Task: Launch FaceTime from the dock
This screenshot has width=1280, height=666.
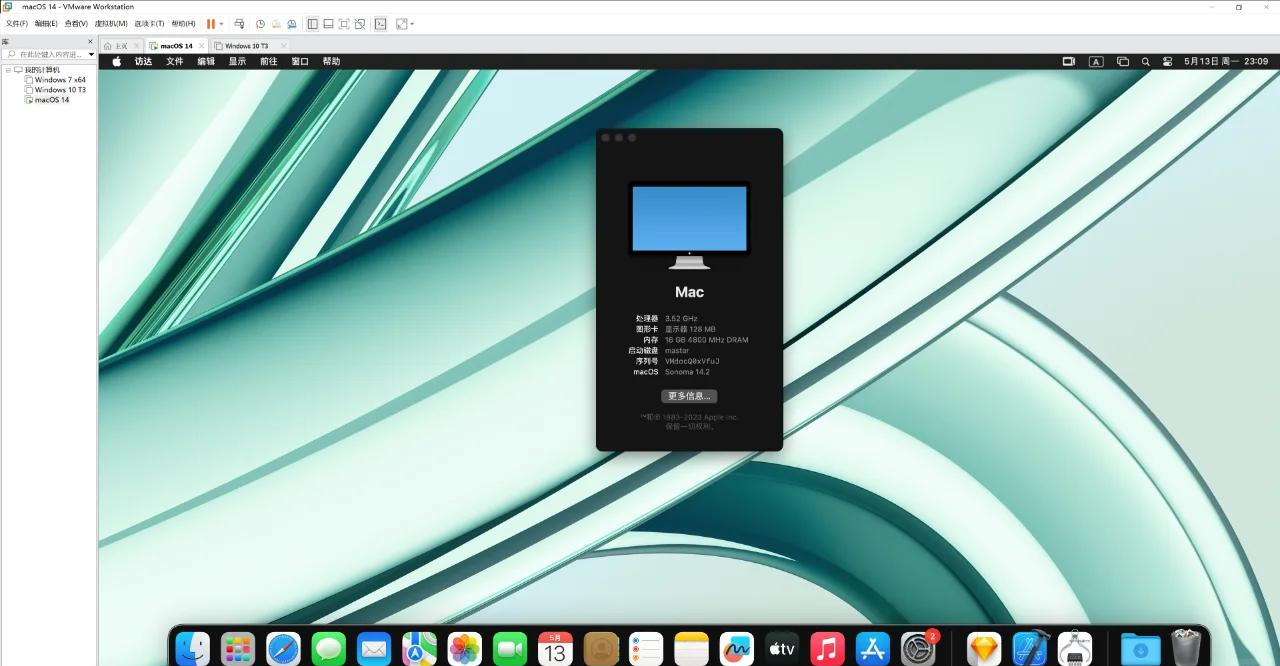Action: pos(510,649)
